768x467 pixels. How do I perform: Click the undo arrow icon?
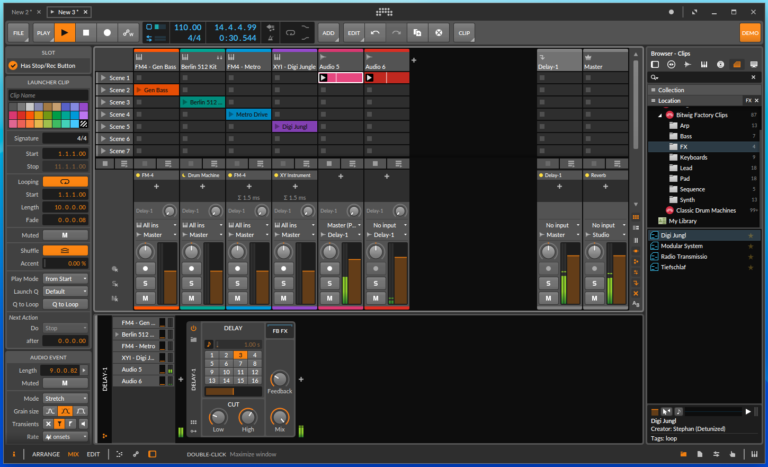[x=375, y=33]
